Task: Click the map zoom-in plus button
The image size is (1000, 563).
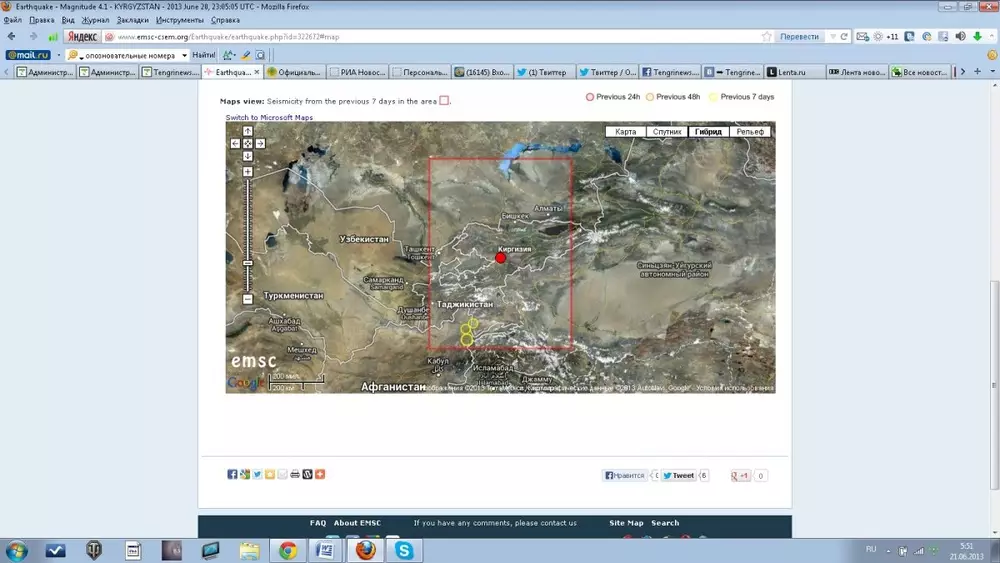Action: coord(247,172)
